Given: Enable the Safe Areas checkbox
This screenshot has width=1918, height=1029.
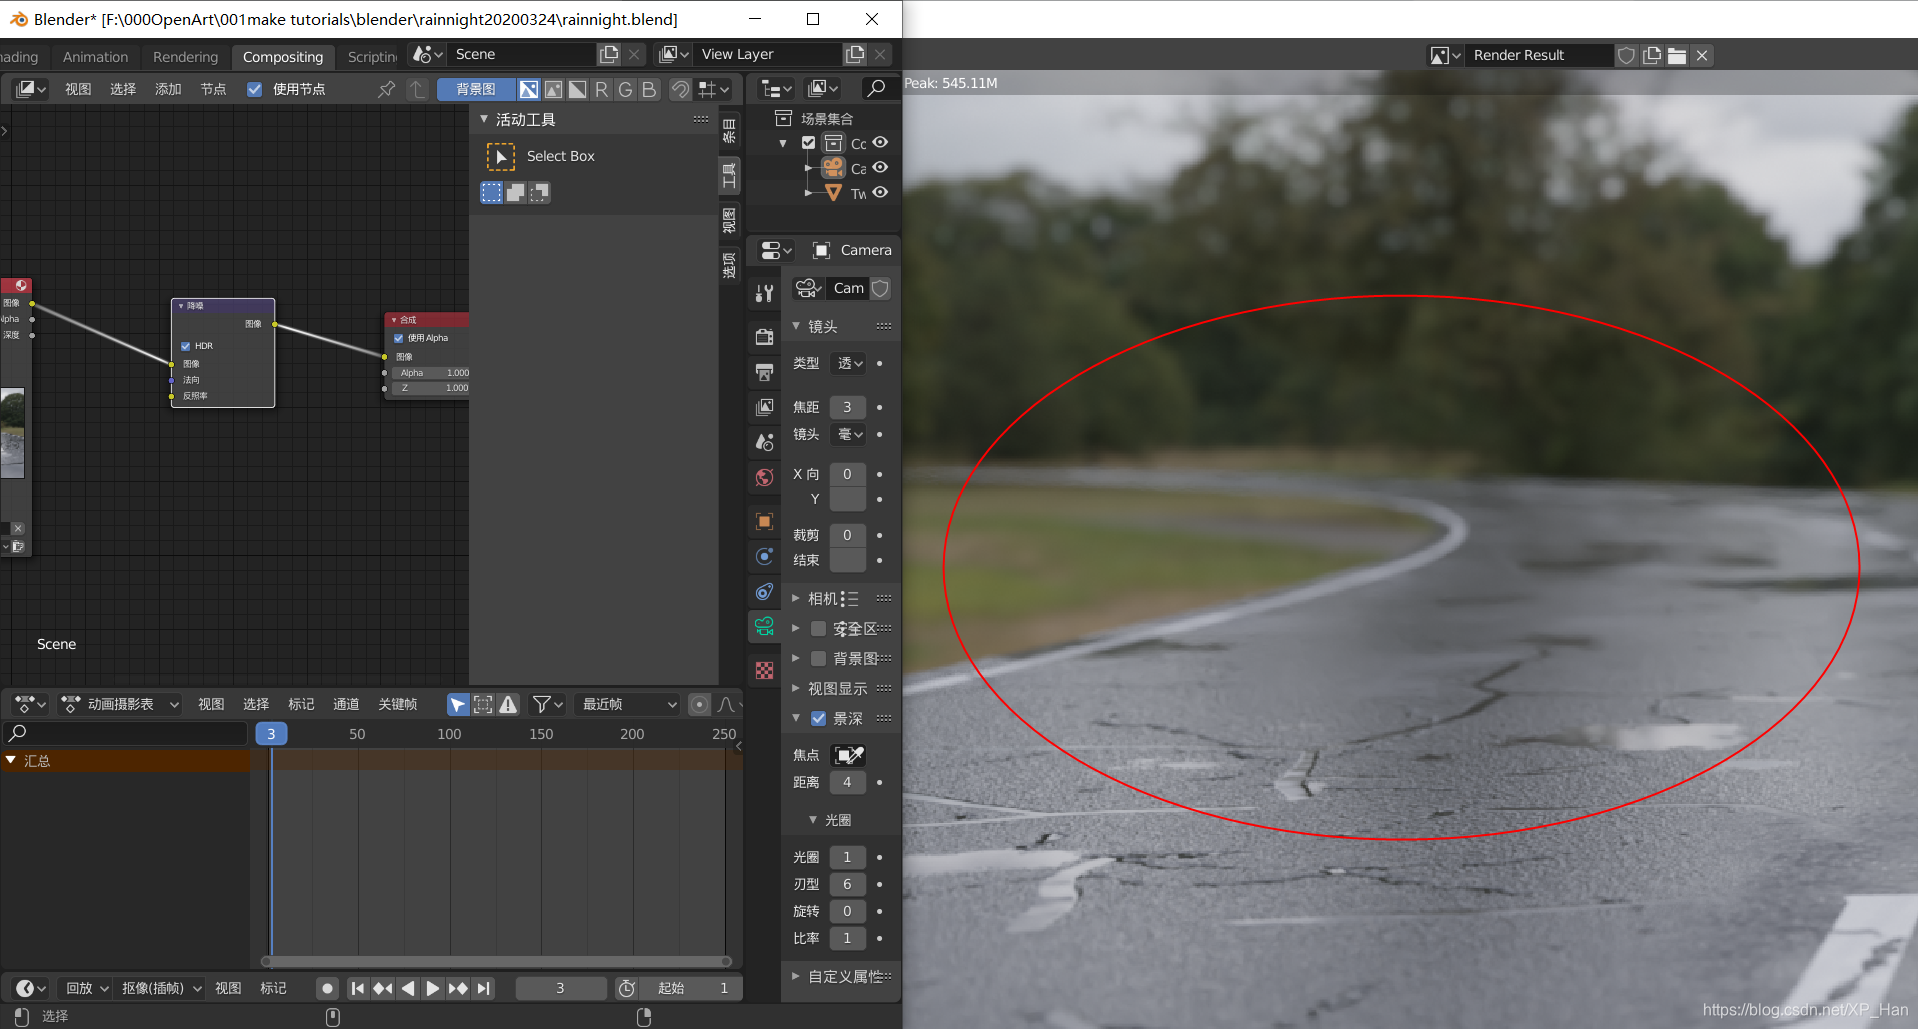Looking at the screenshot, I should click(818, 628).
